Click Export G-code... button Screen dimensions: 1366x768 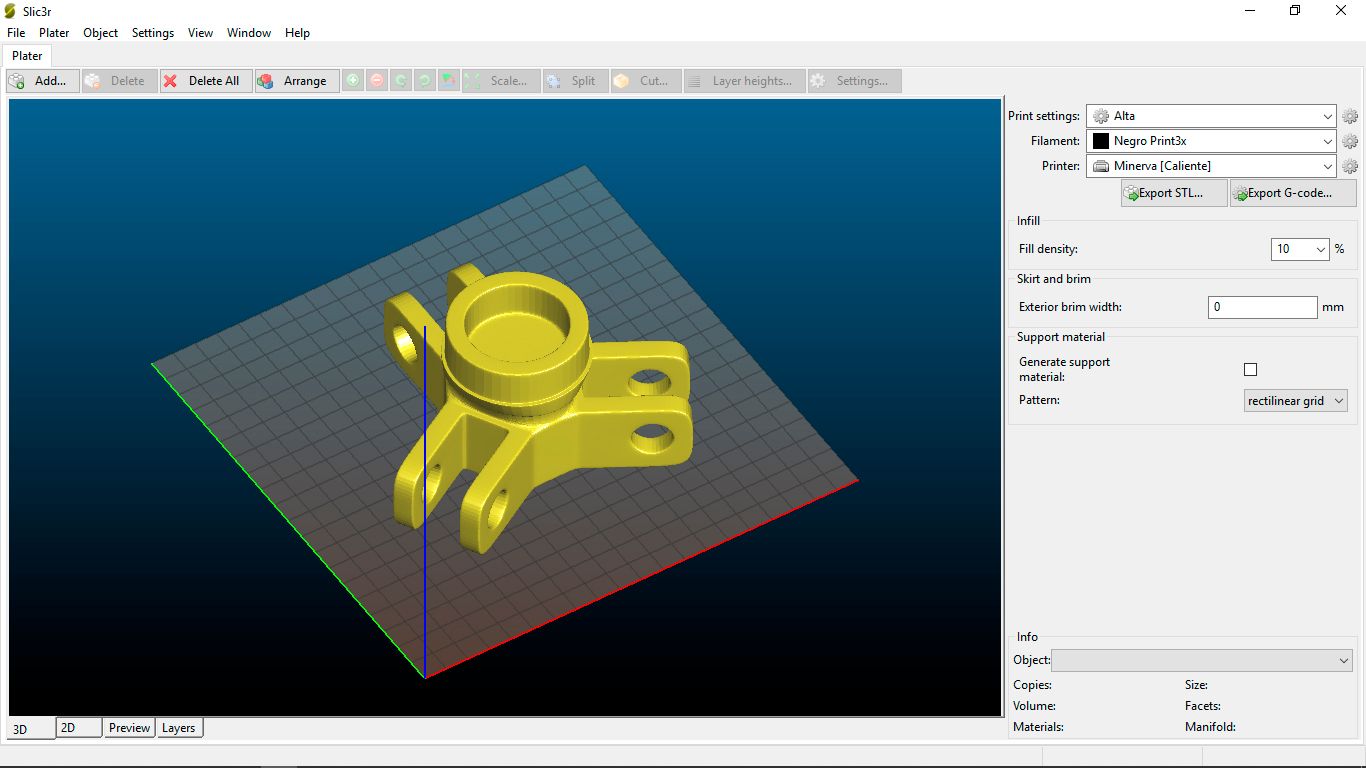tap(1293, 193)
